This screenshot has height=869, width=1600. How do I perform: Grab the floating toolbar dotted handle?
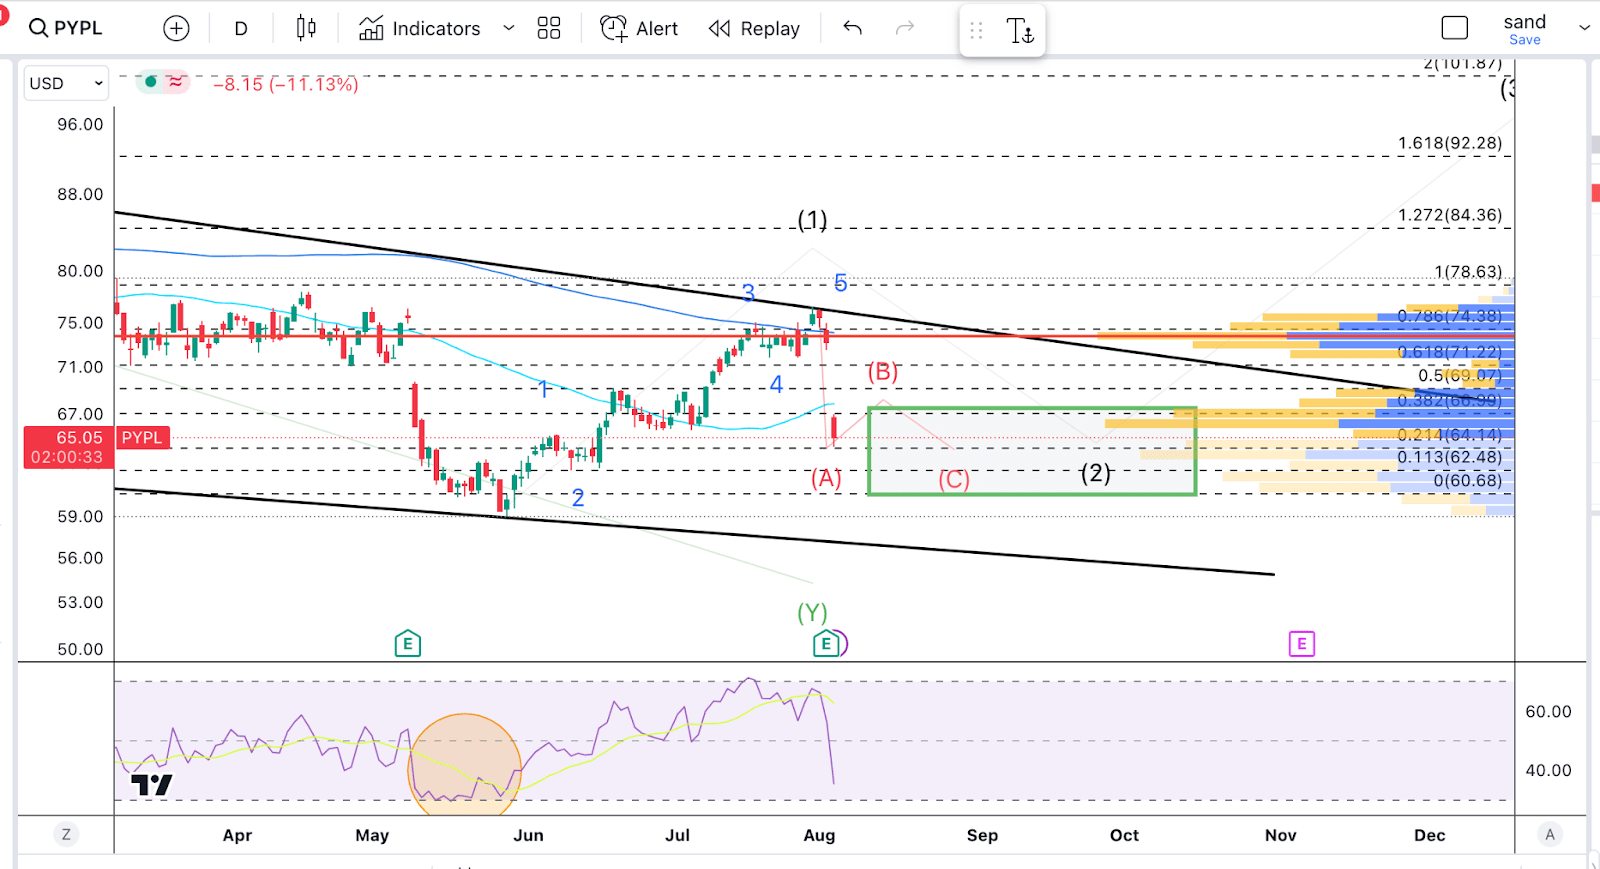pyautogui.click(x=977, y=31)
